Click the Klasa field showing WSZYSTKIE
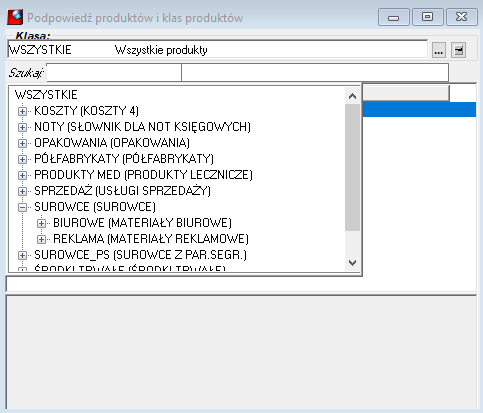This screenshot has height=413, width=483. click(x=217, y=50)
